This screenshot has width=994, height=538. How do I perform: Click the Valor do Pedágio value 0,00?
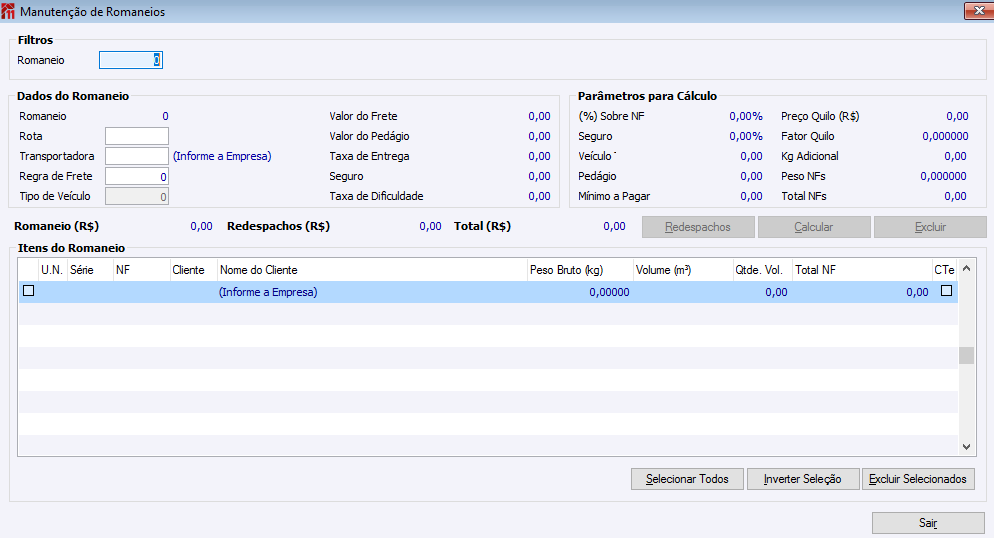coord(539,136)
